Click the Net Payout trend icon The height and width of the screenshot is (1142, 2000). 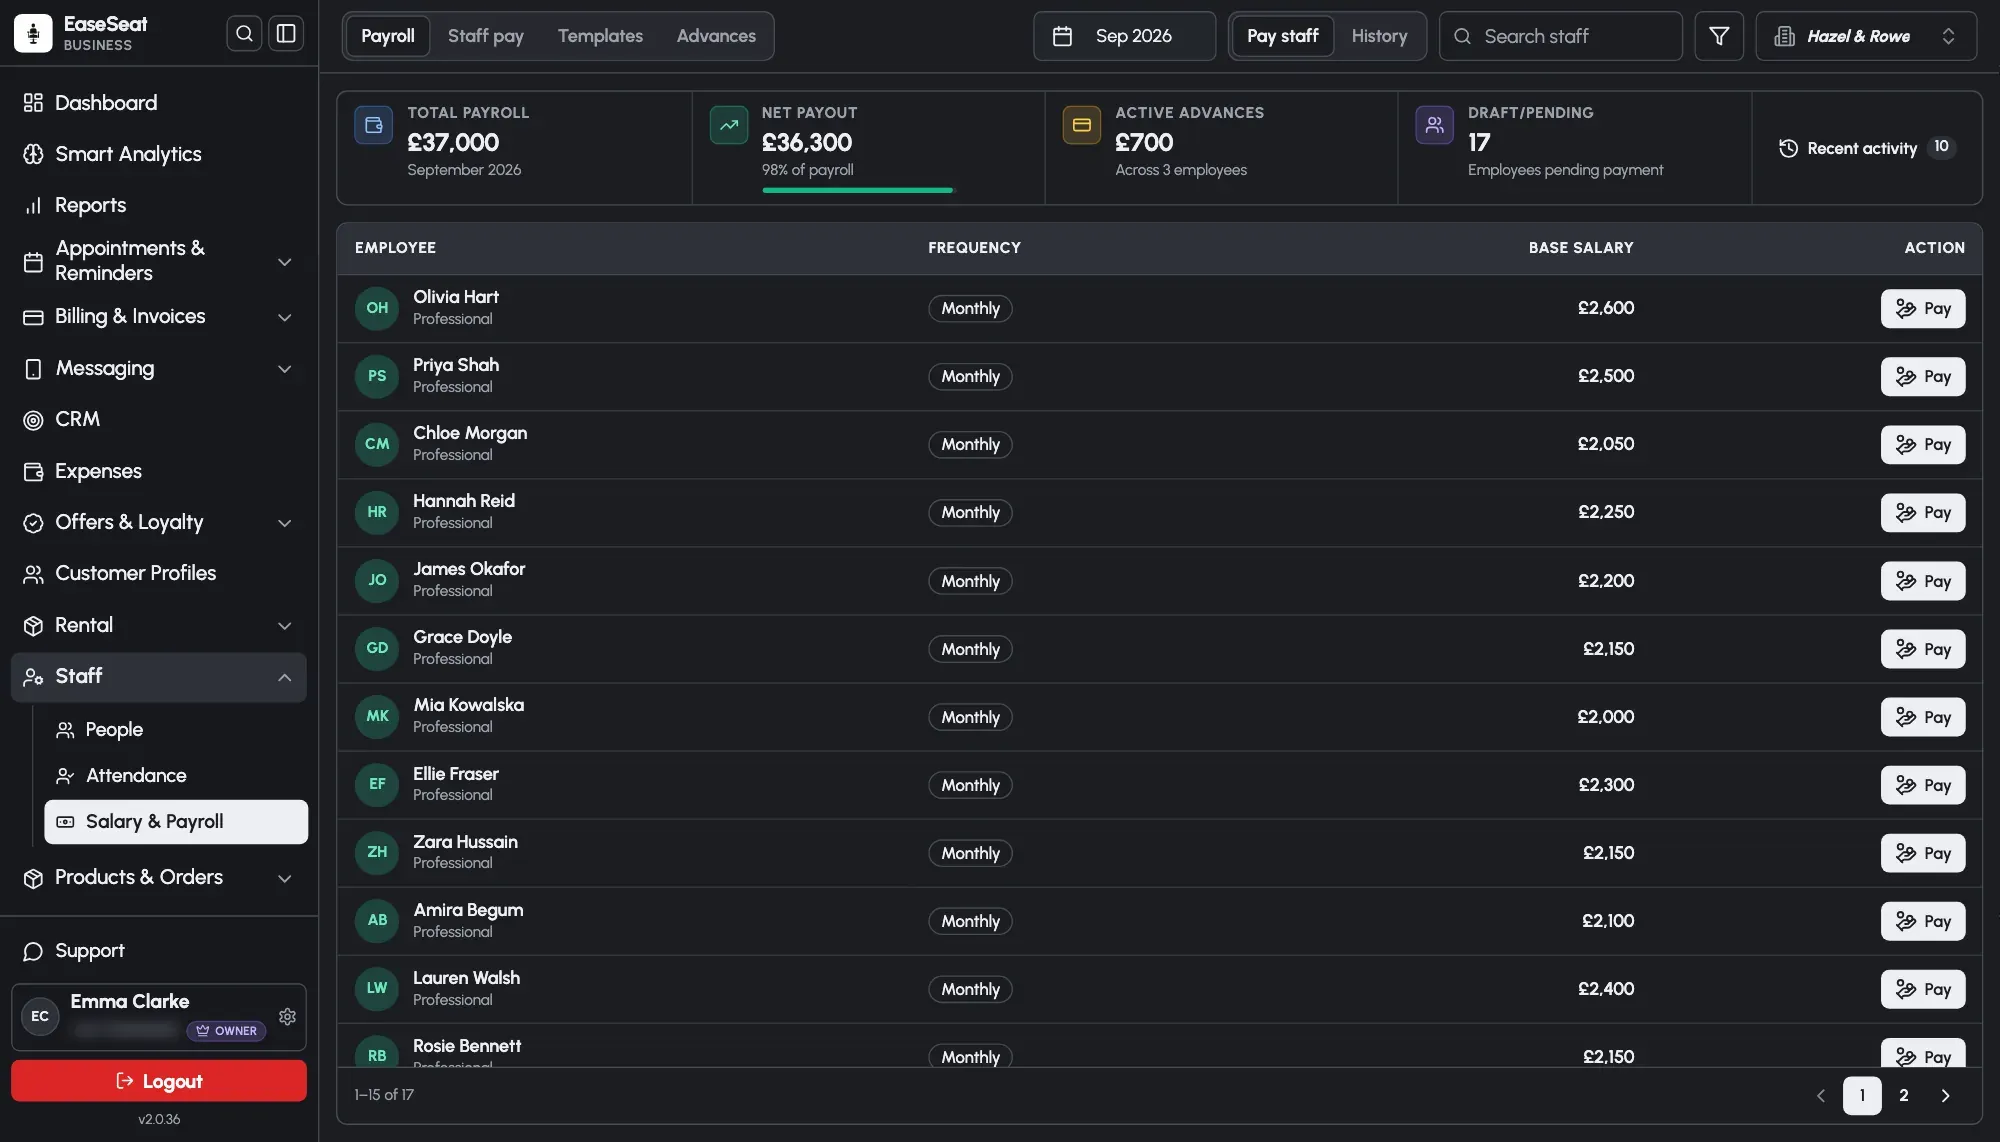tap(728, 125)
